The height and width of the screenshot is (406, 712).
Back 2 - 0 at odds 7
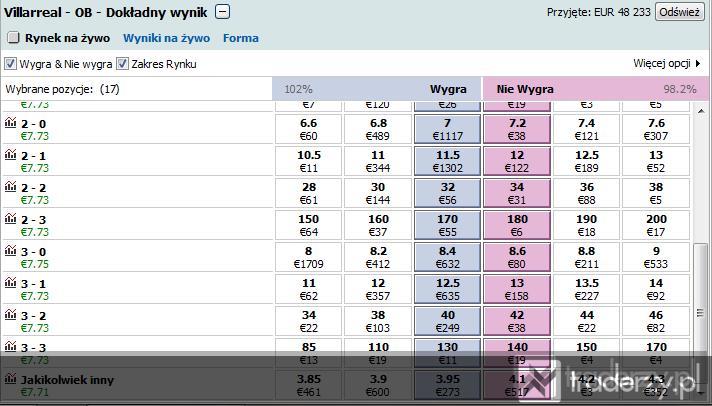click(x=447, y=129)
